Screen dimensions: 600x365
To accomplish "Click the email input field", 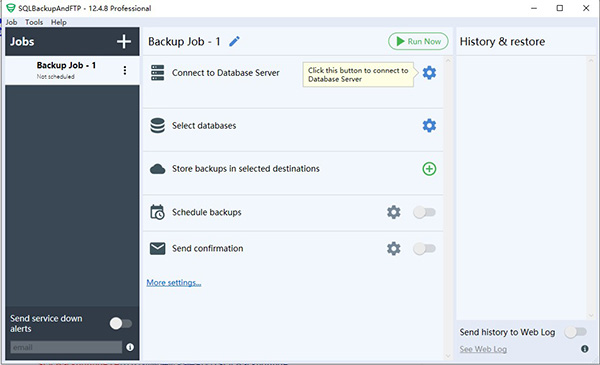I will (66, 347).
